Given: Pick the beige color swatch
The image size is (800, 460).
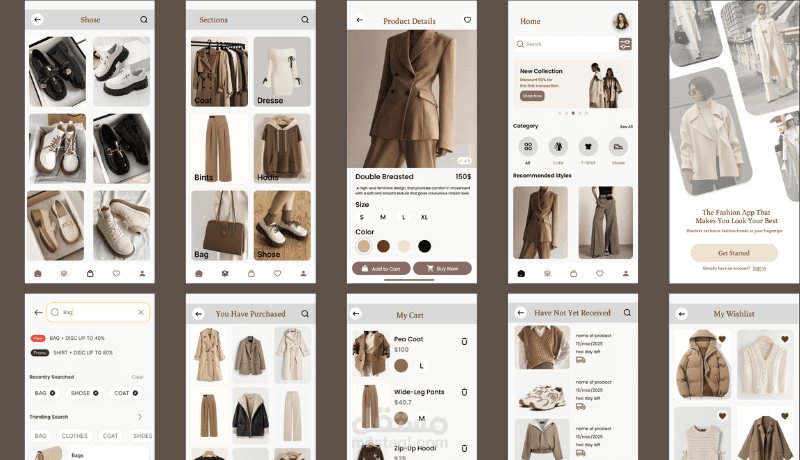Looking at the screenshot, I should [x=364, y=246].
